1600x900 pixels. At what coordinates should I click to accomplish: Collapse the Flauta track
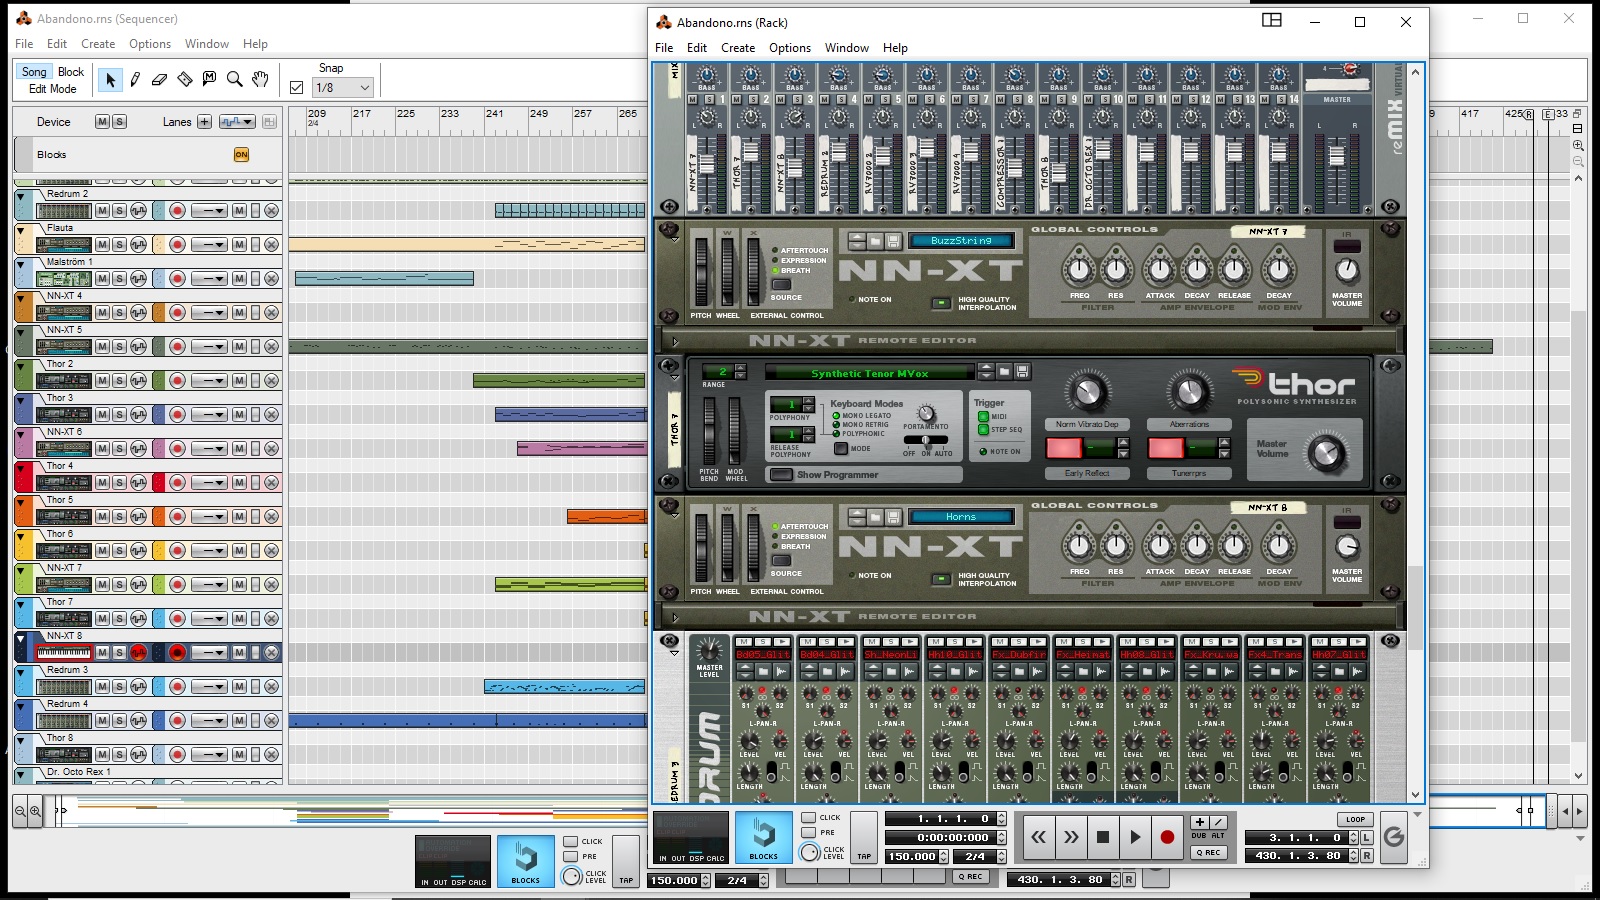click(x=20, y=231)
